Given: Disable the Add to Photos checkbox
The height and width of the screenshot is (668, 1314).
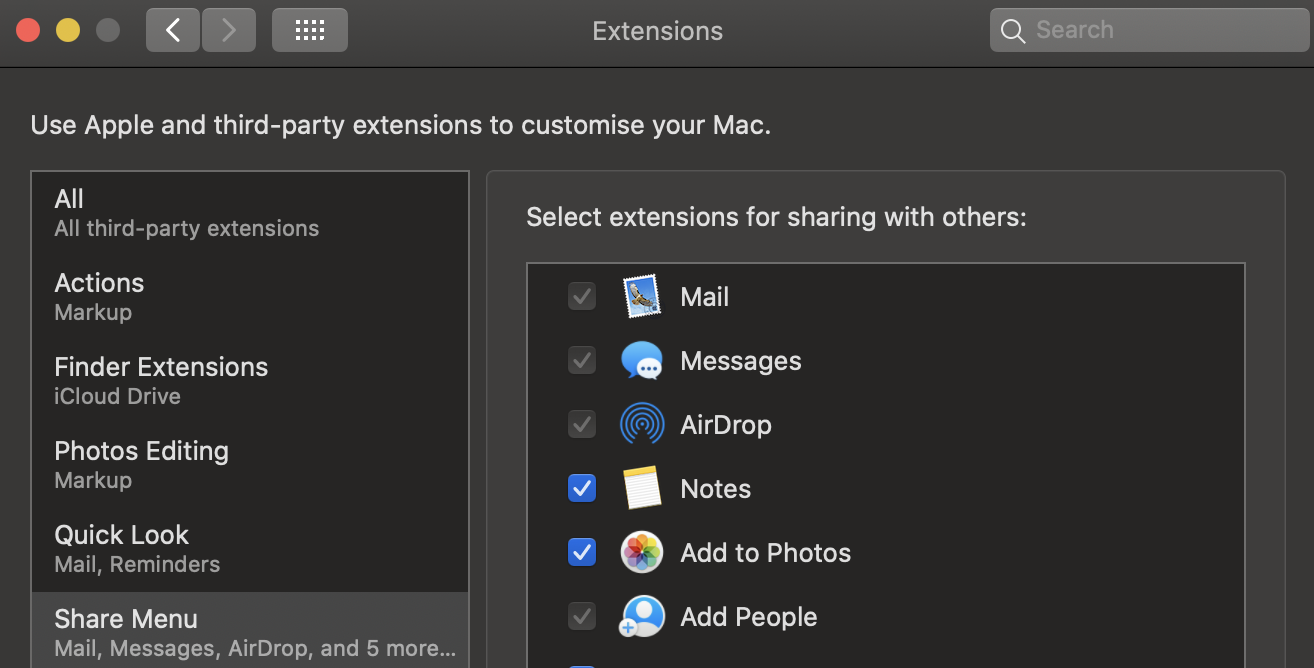Looking at the screenshot, I should click(582, 553).
